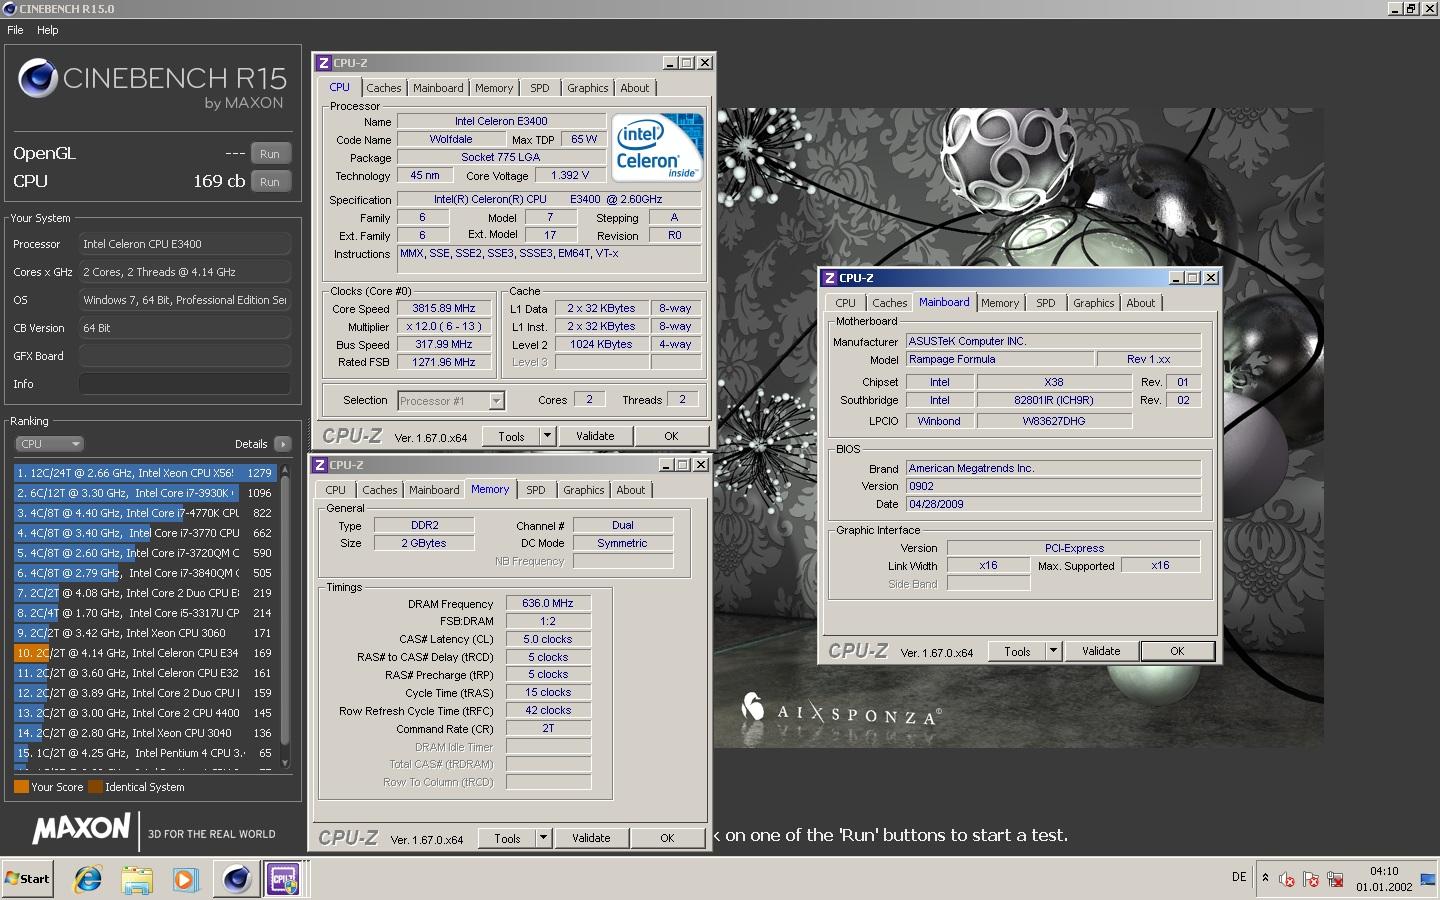Open Tools dropdown arrow in Memory CPU-Z window
This screenshot has width=1440, height=900.
click(x=543, y=838)
